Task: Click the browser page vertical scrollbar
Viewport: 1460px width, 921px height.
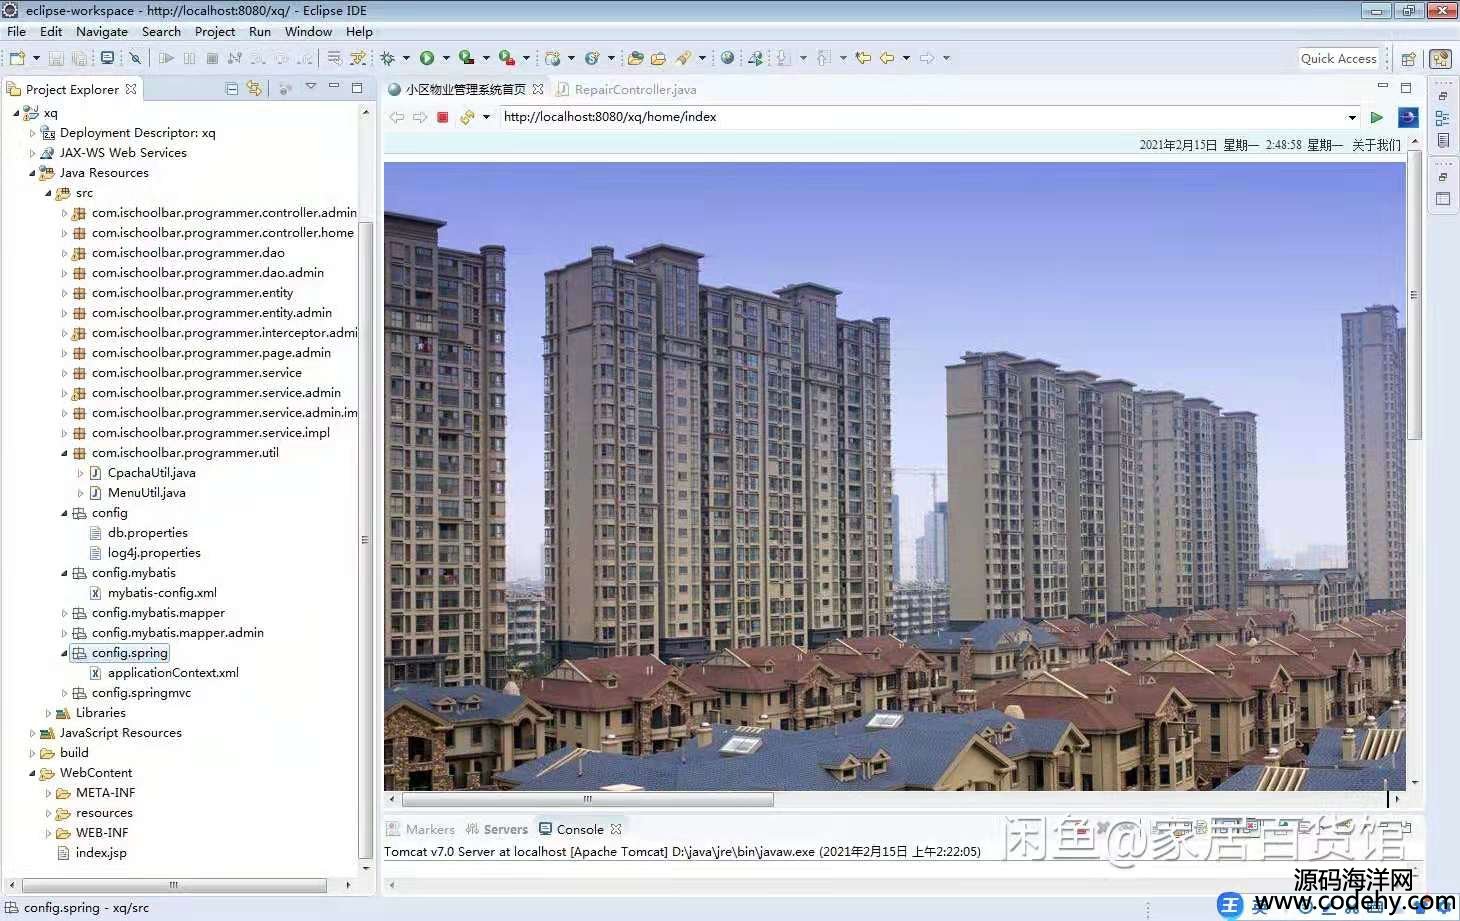Action: pos(1415,295)
